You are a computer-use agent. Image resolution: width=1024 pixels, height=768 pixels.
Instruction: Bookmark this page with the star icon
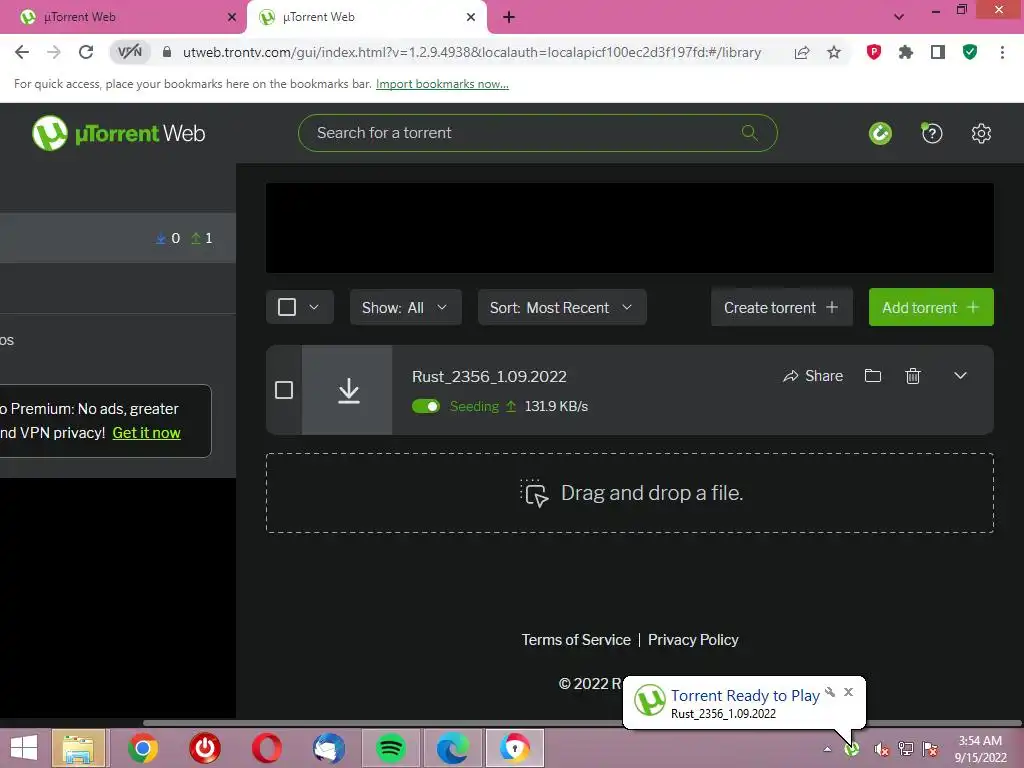point(834,52)
